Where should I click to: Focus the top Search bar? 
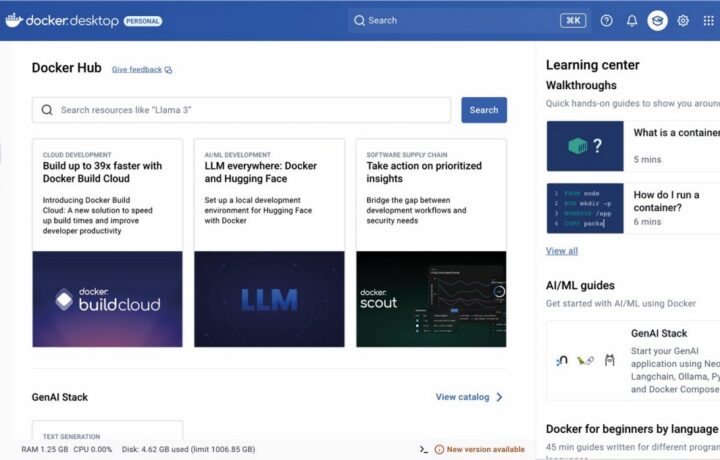469,21
